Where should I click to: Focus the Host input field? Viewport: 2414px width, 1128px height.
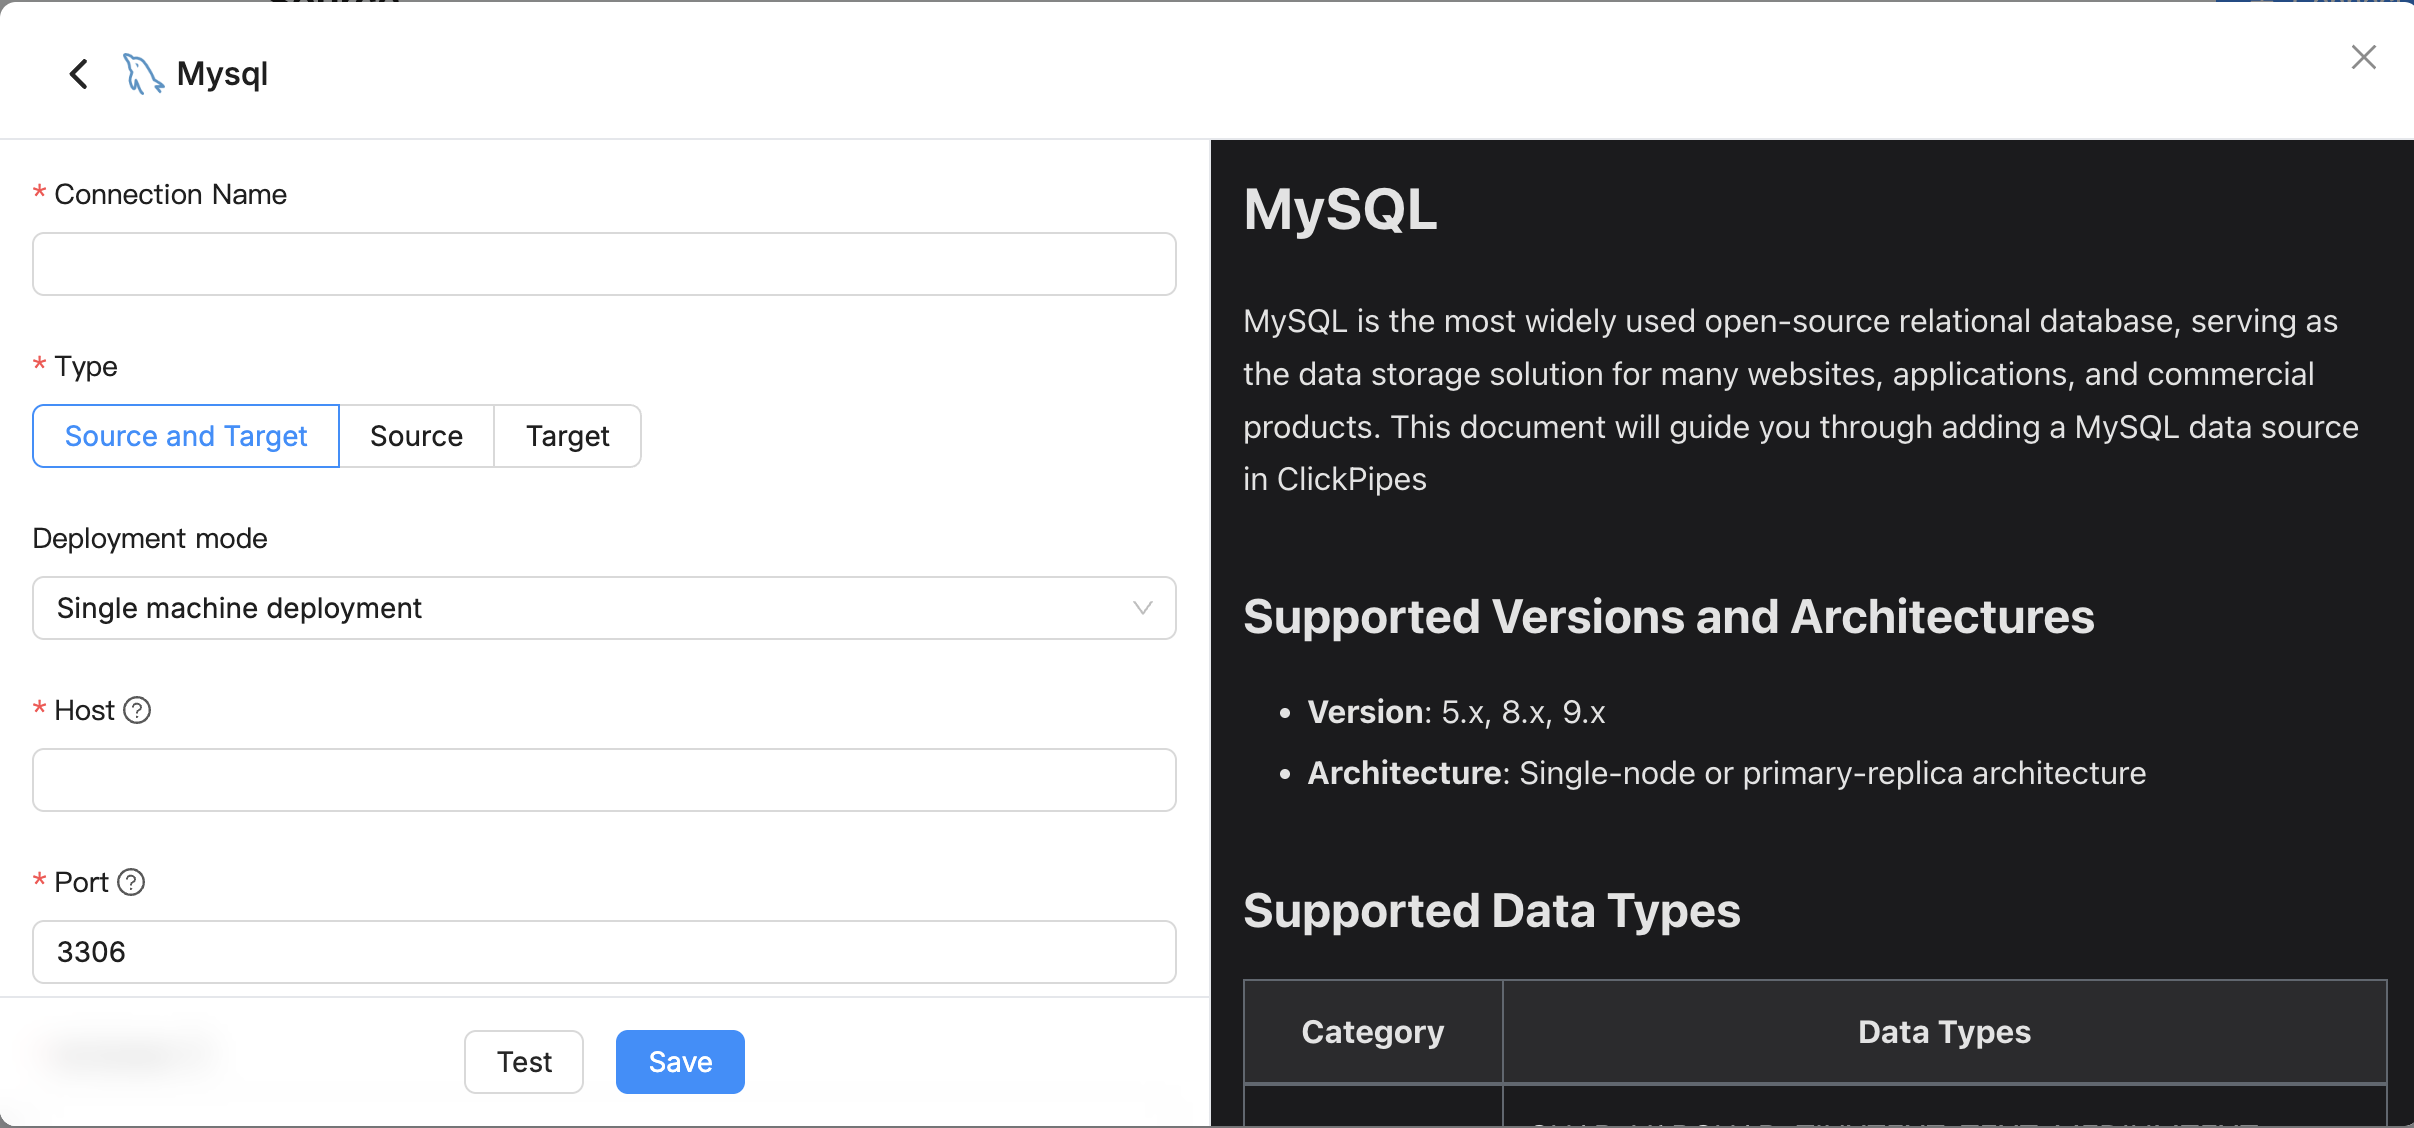(x=604, y=780)
